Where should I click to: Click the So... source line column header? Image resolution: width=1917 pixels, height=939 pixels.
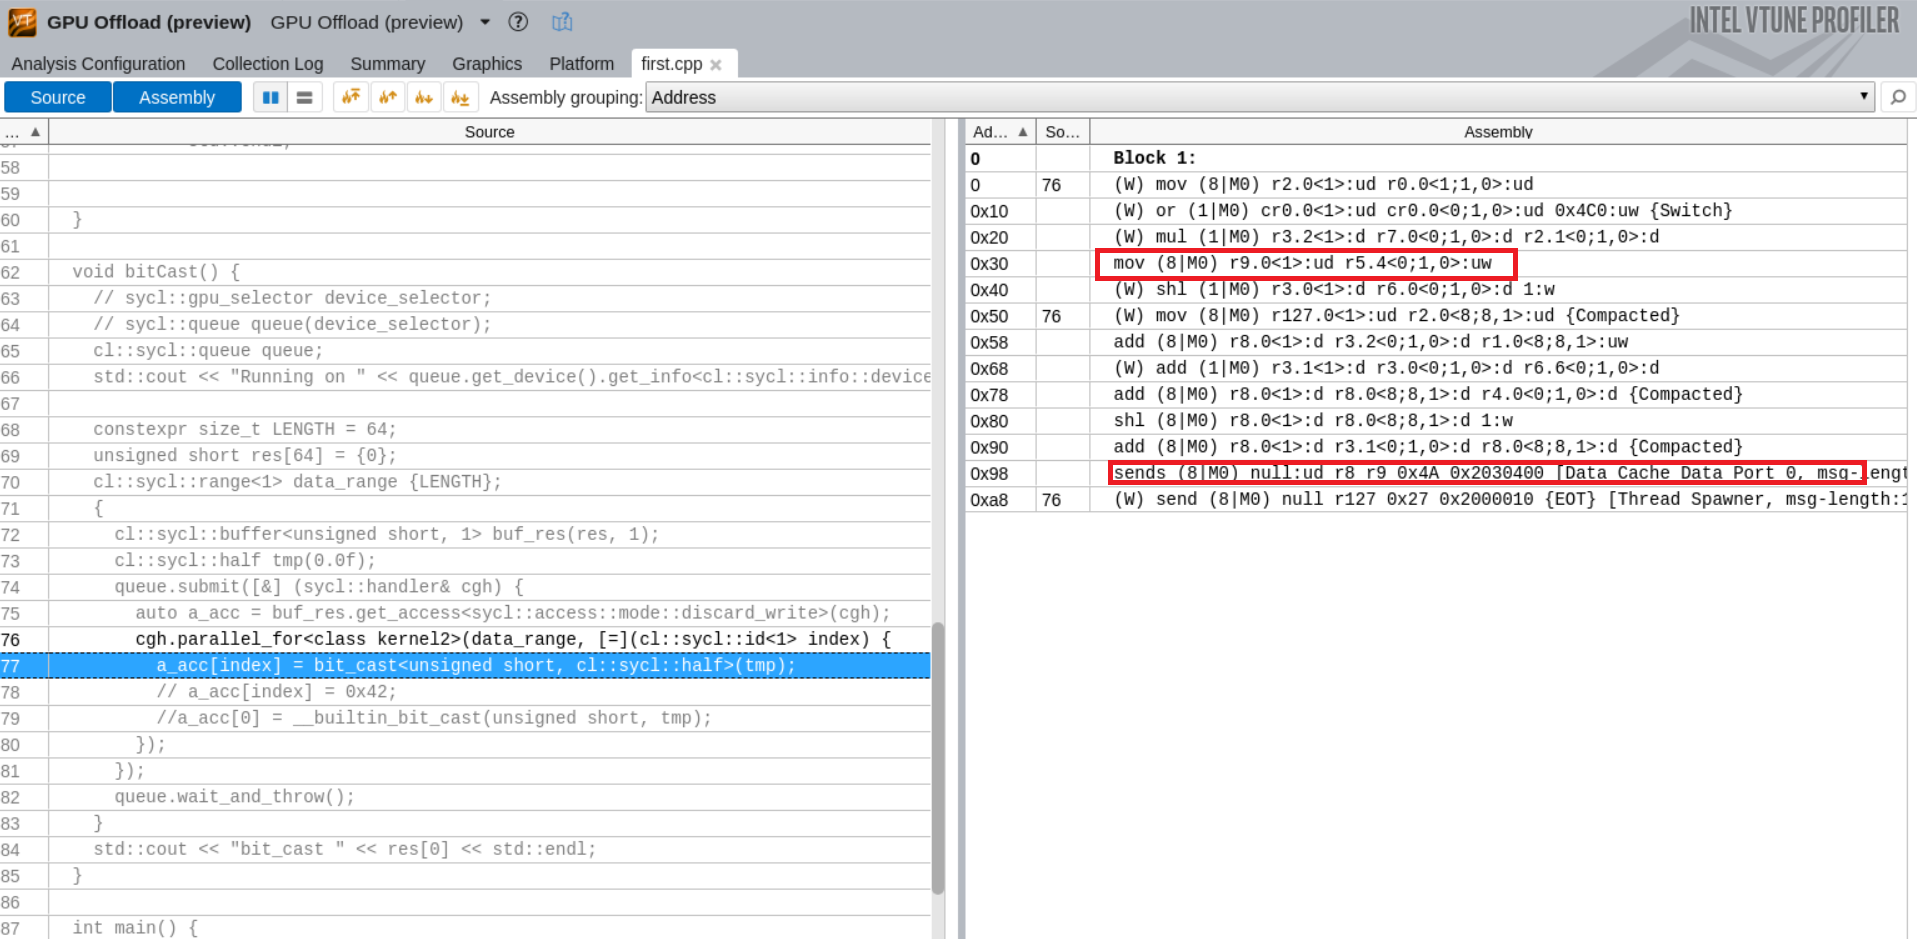click(x=1062, y=132)
